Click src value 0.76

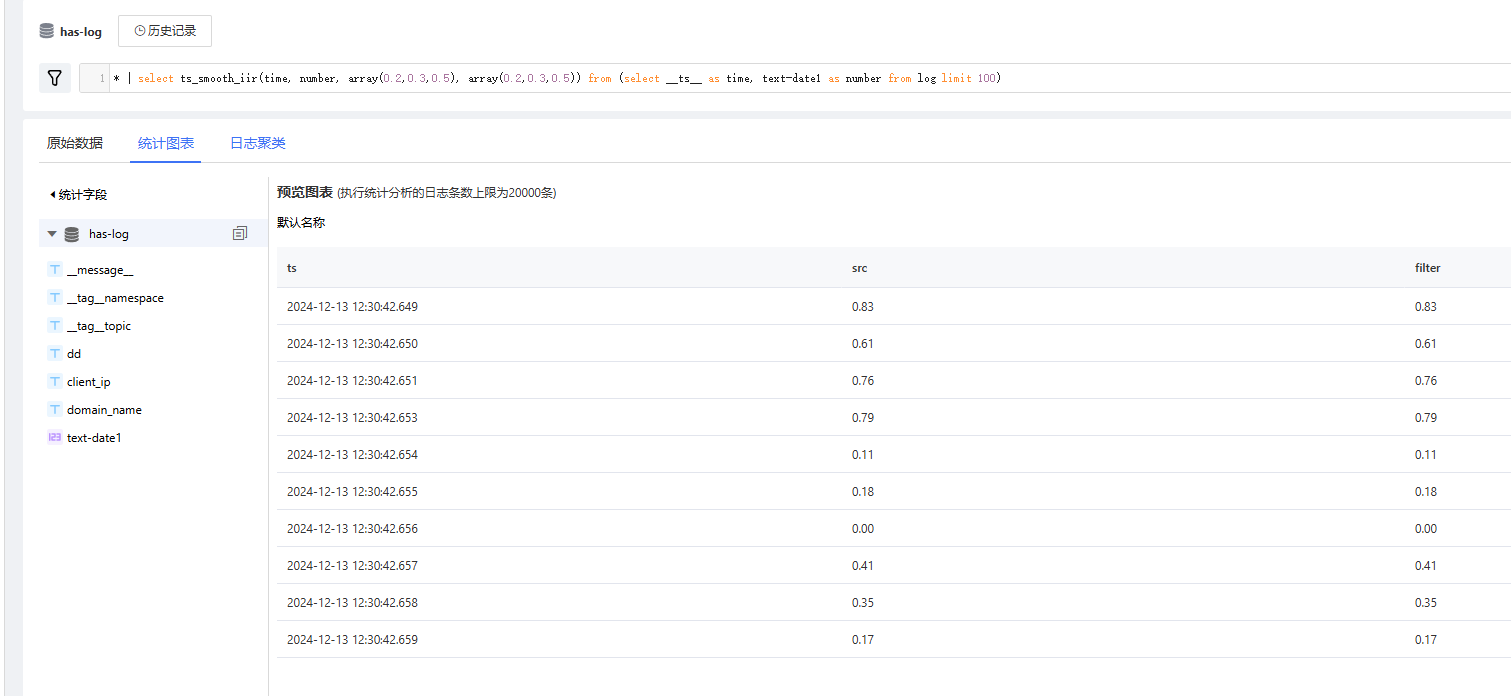862,381
